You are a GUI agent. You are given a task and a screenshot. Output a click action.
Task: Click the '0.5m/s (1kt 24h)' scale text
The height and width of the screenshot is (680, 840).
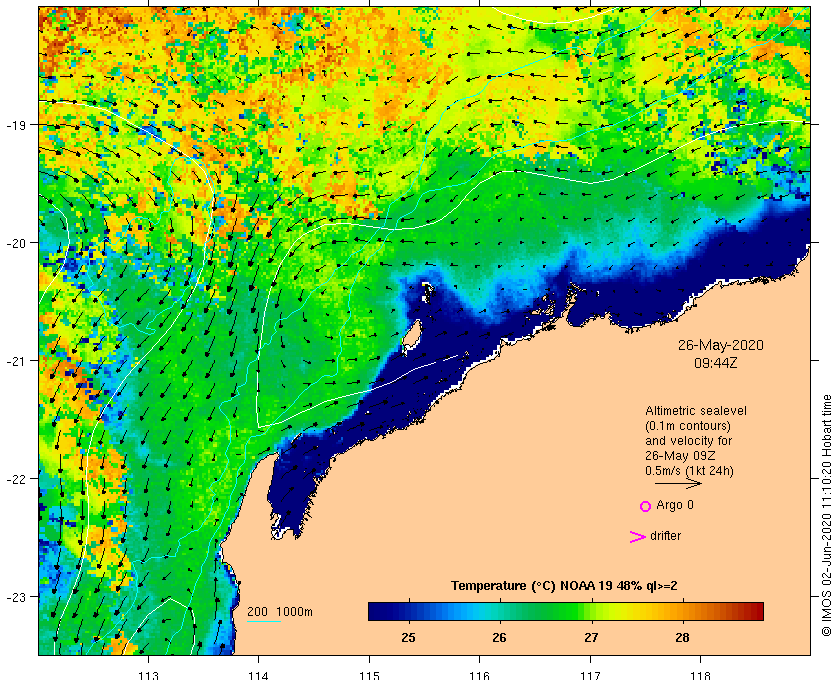point(689,471)
